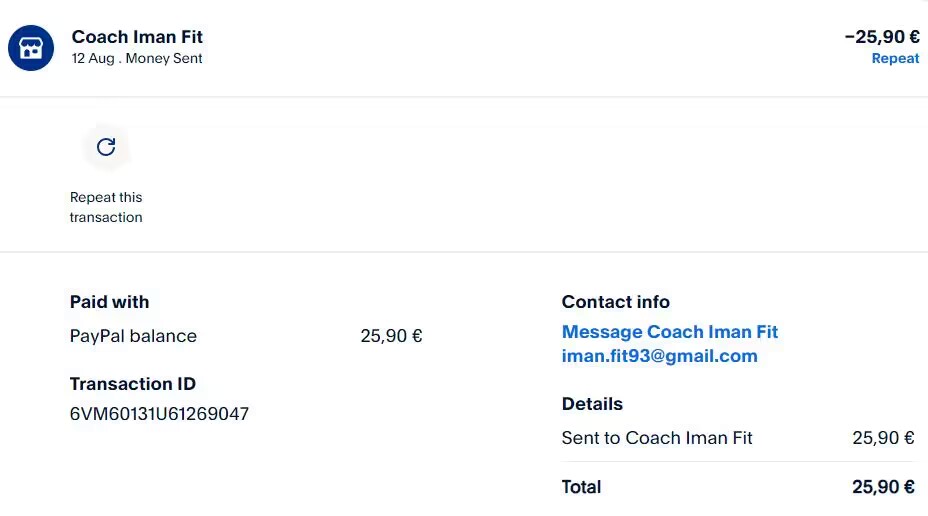The width and height of the screenshot is (928, 516).
Task: Click the "Contact info" heading
Action: (615, 302)
